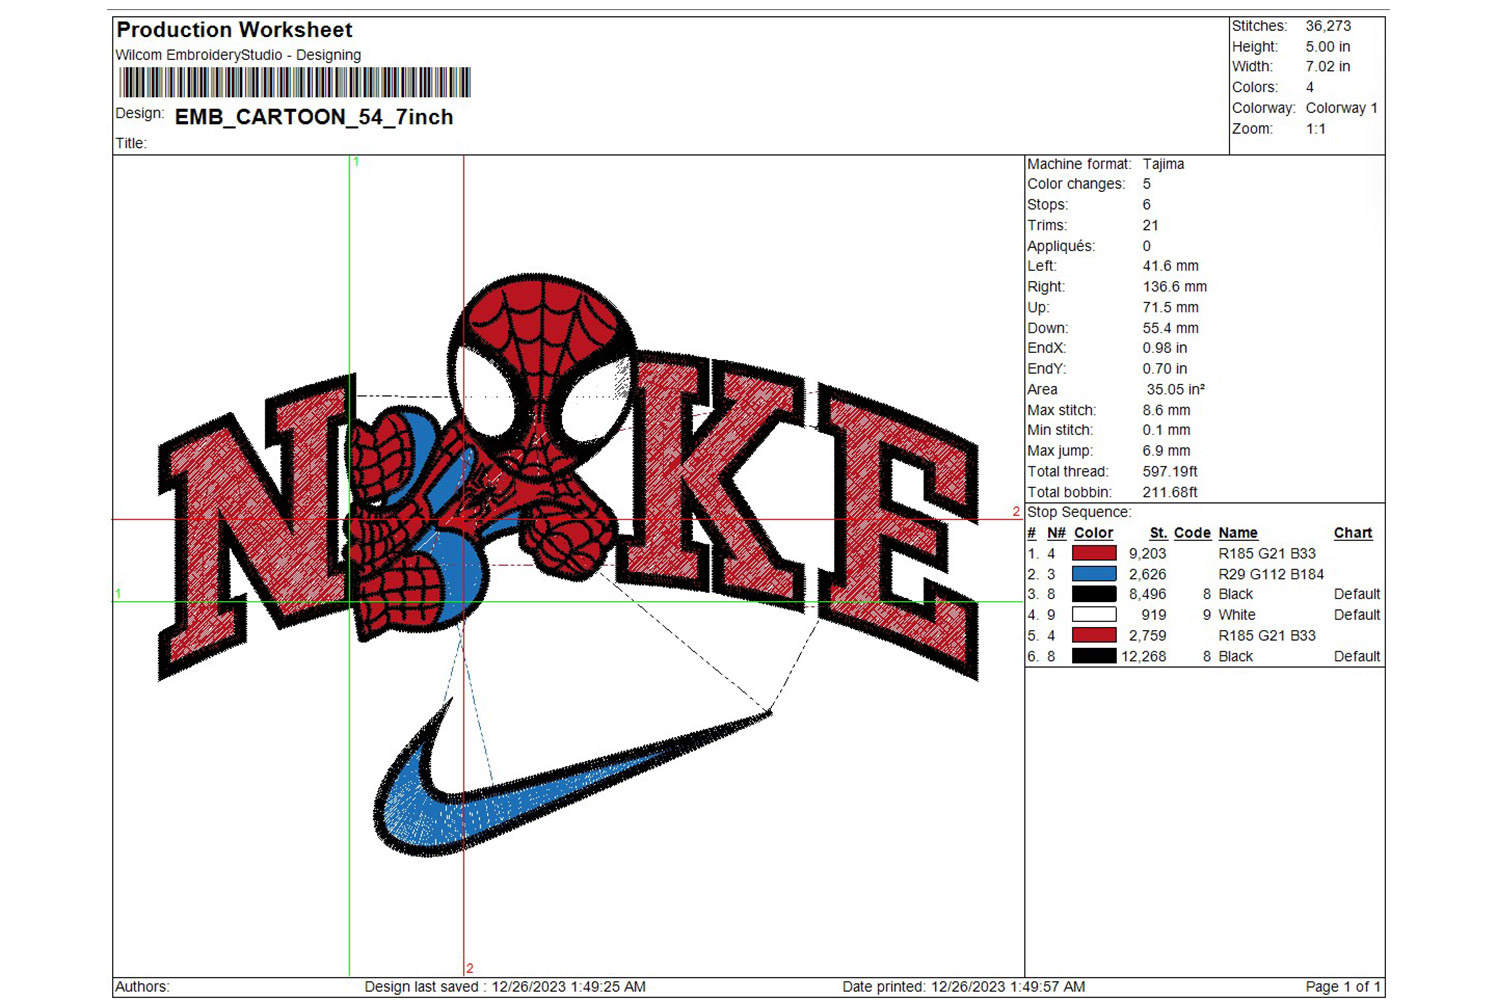The height and width of the screenshot is (1000, 1502).
Task: Select the red swatch in stop sequence row 1
Action: click(1094, 553)
